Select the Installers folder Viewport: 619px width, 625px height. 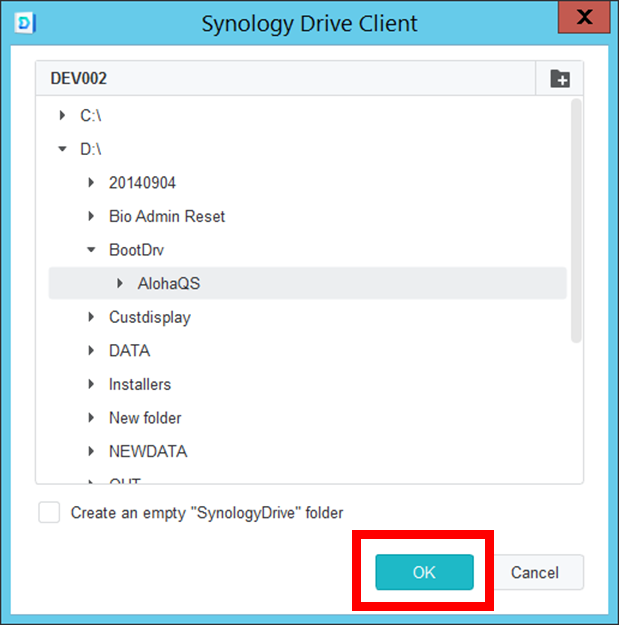coord(140,384)
